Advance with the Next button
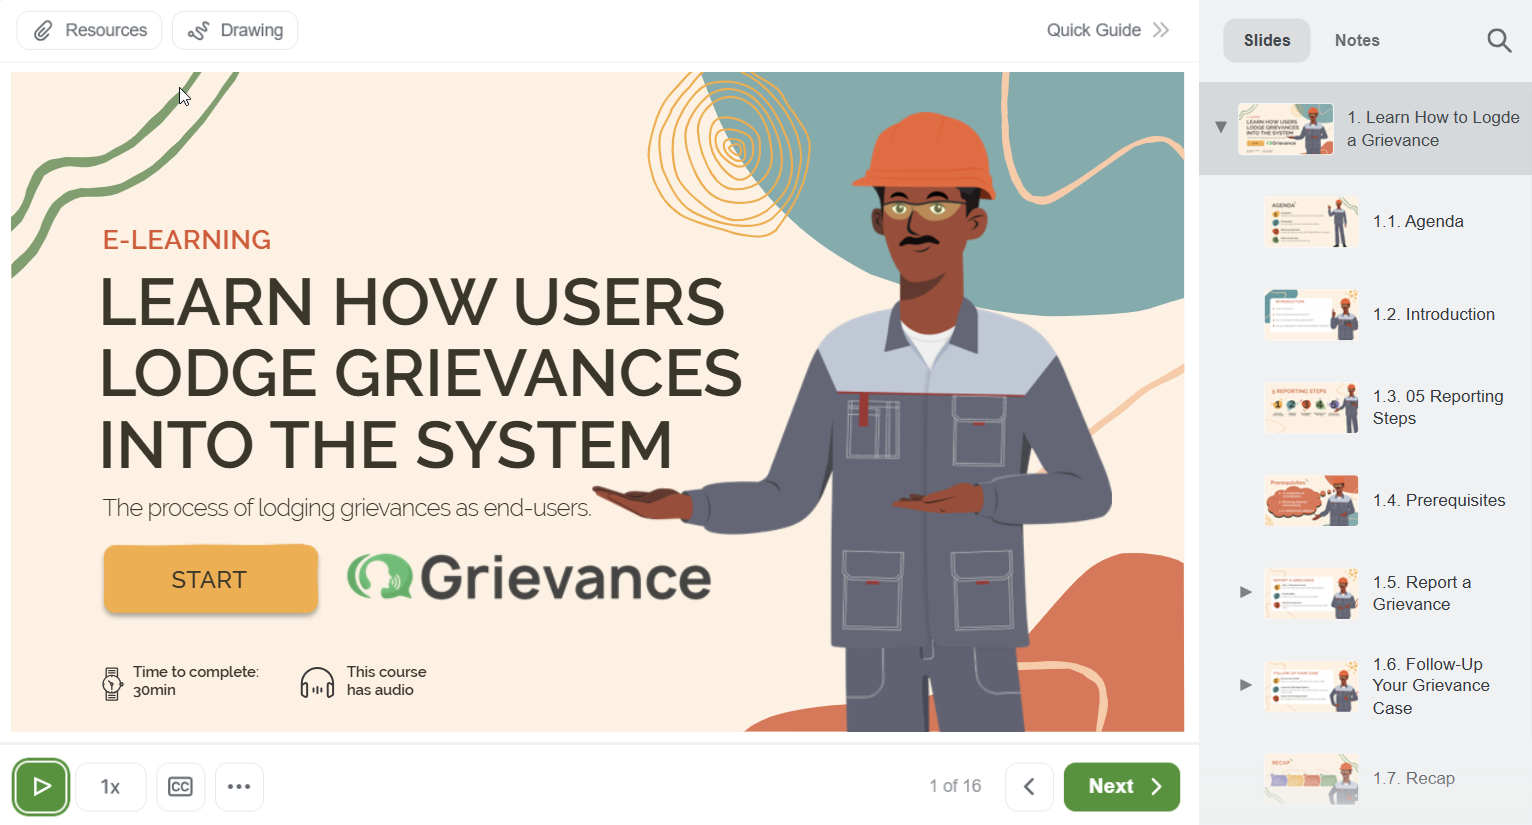1532x825 pixels. 1121,786
